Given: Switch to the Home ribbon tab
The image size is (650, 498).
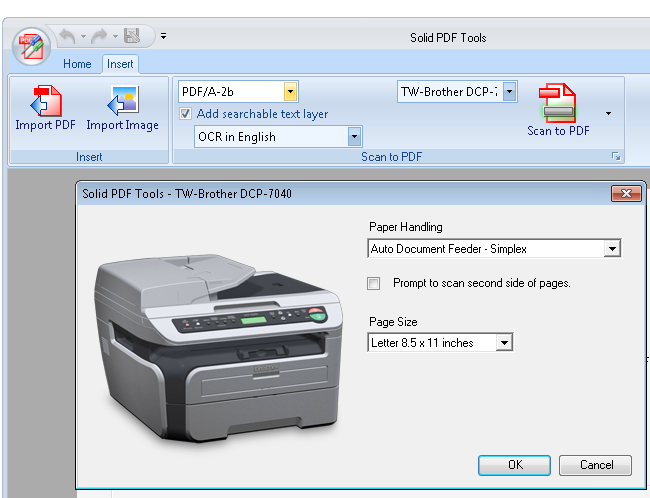Looking at the screenshot, I should tap(77, 64).
